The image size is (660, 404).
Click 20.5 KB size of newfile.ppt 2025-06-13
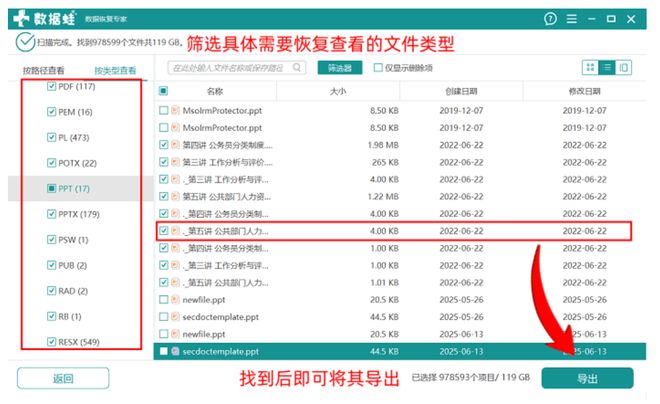pyautogui.click(x=384, y=334)
